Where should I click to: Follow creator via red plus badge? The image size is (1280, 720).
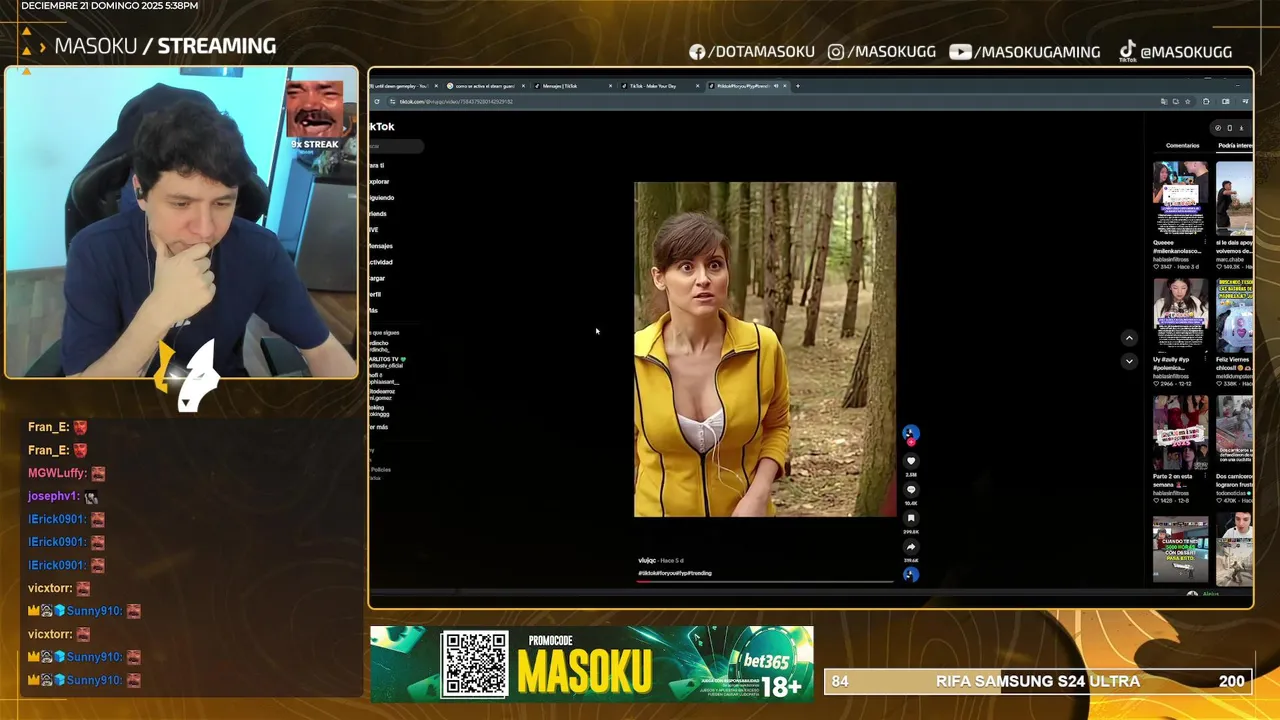(x=911, y=441)
